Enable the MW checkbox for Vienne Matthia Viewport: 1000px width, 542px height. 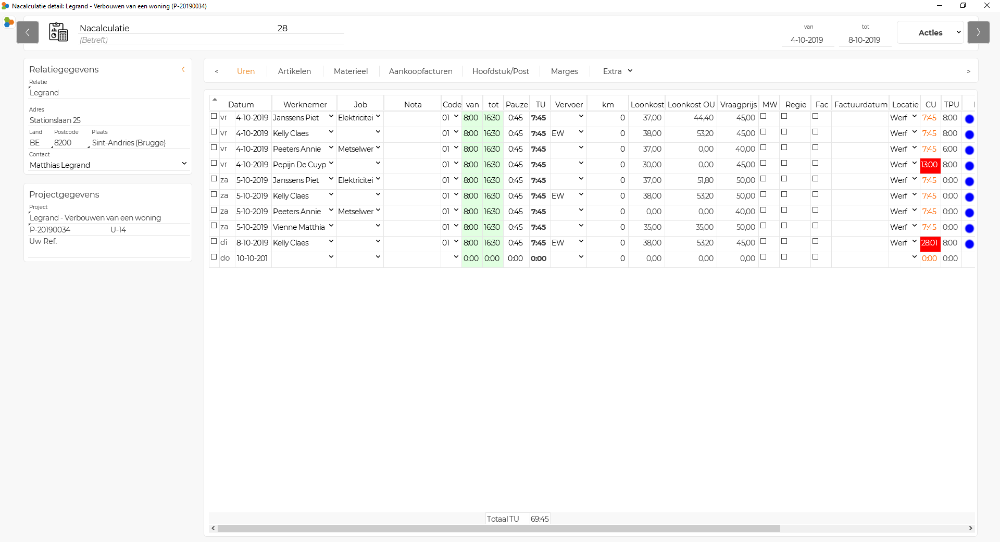tap(765, 226)
